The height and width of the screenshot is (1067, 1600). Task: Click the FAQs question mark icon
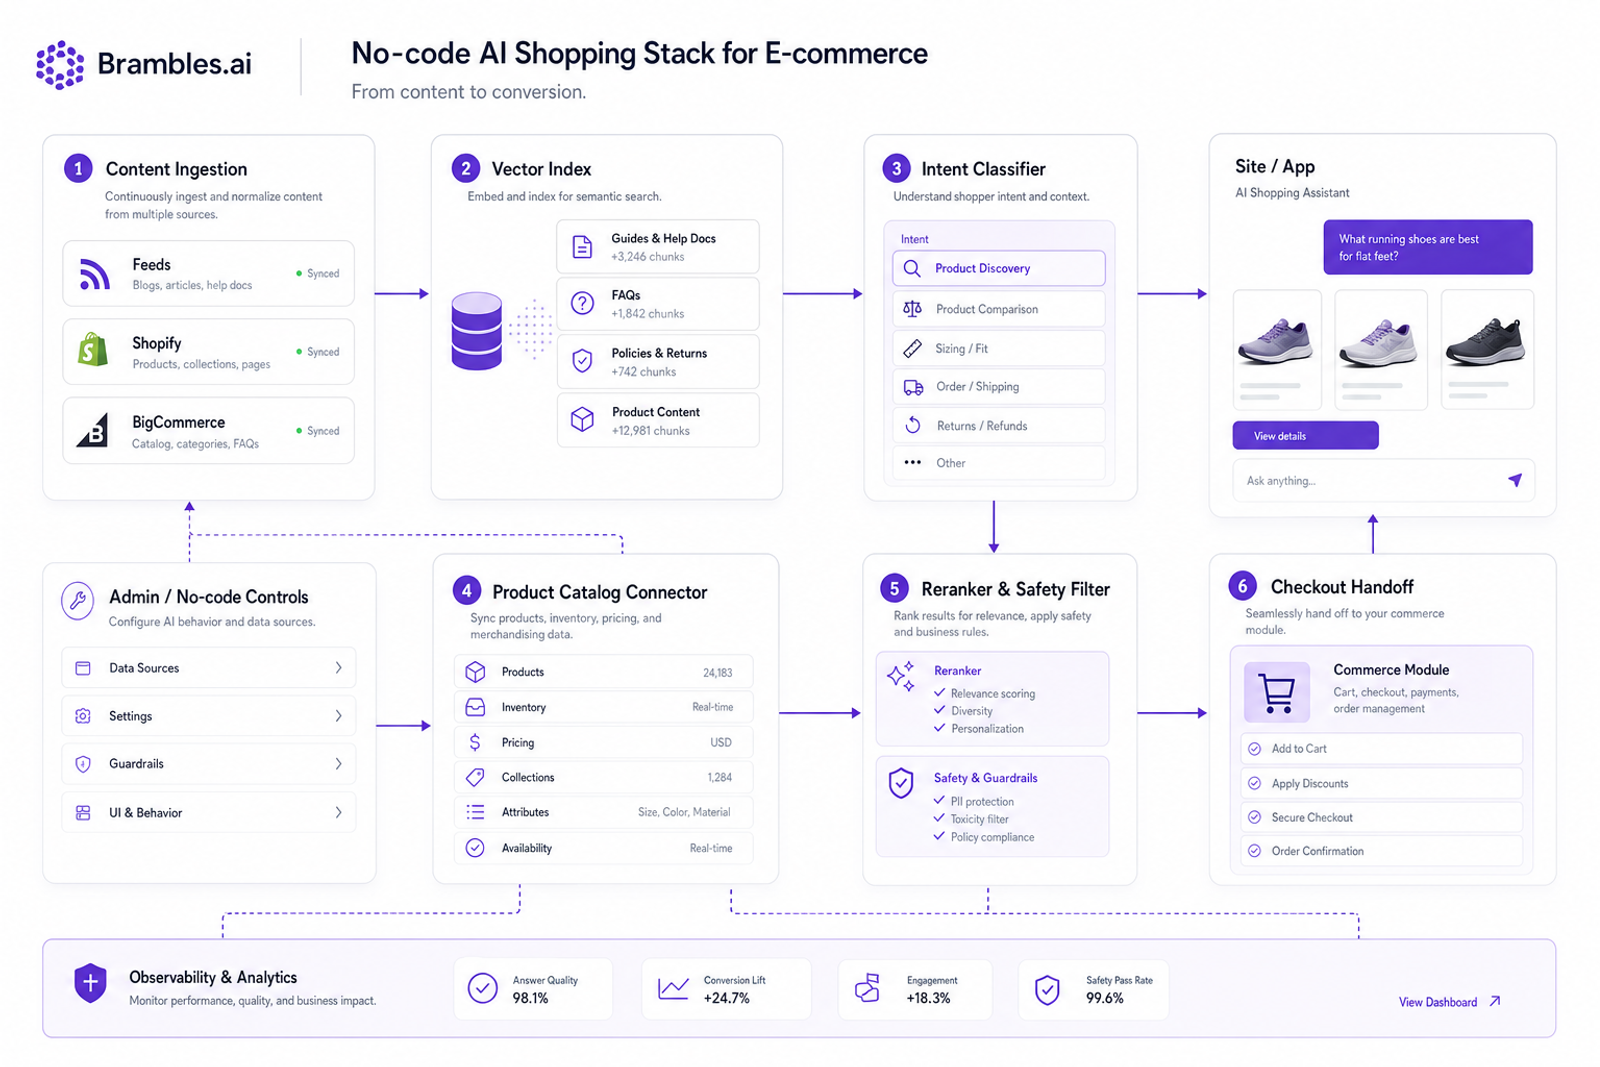click(582, 303)
